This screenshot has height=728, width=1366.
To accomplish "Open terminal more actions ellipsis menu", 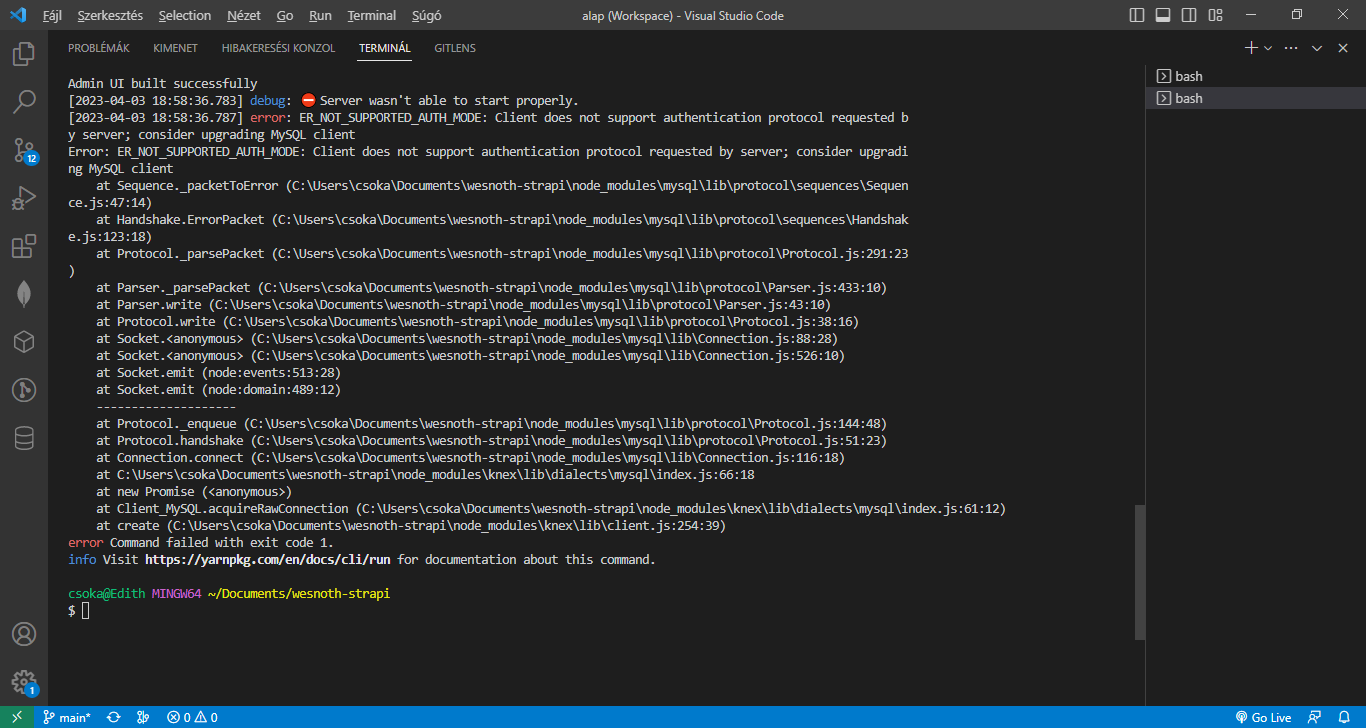I will click(x=1290, y=47).
